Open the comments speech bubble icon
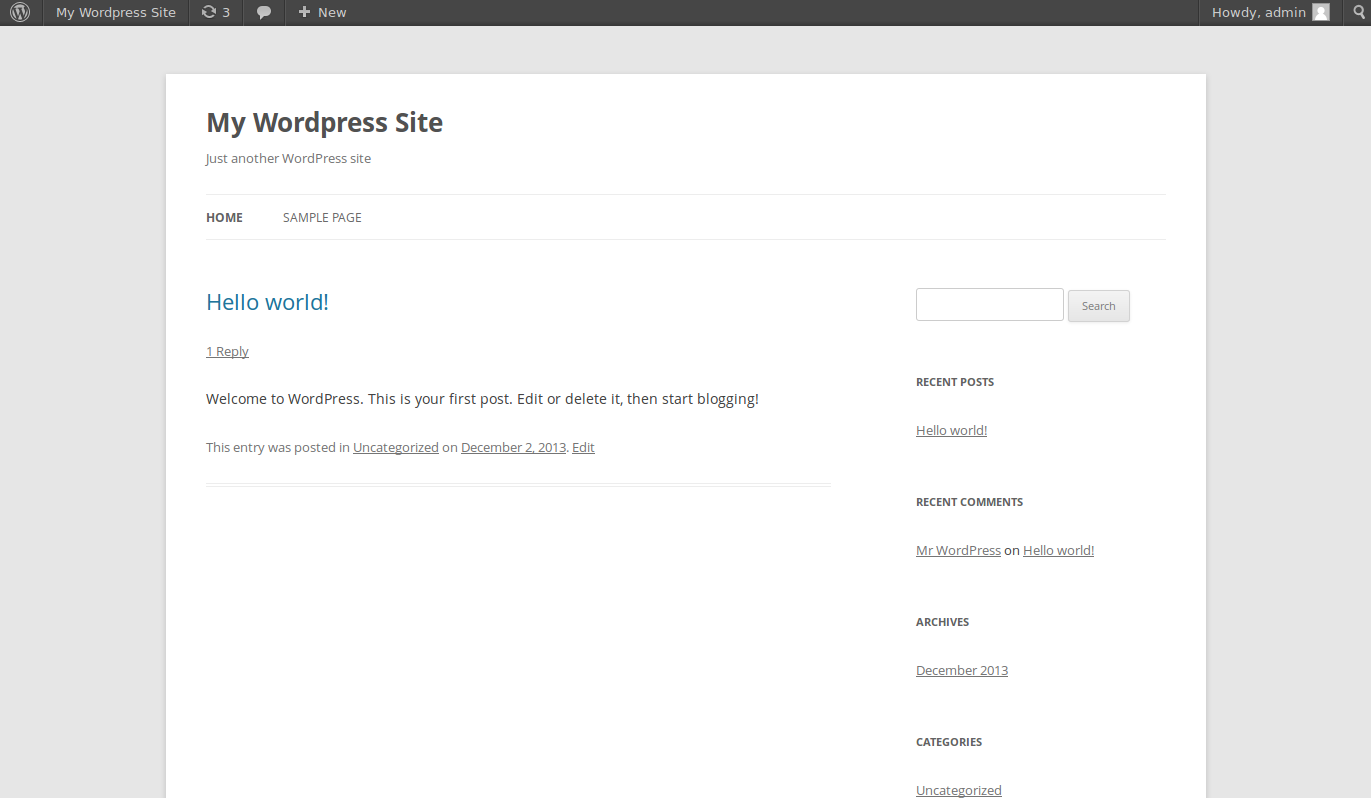 click(264, 13)
